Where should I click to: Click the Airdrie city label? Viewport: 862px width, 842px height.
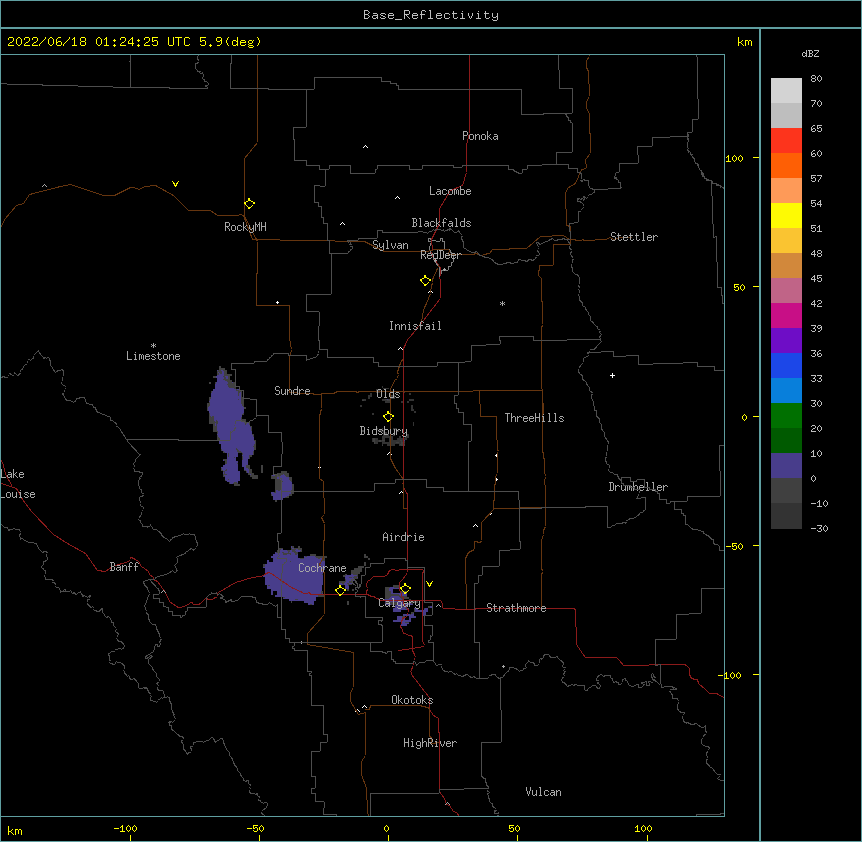point(404,537)
